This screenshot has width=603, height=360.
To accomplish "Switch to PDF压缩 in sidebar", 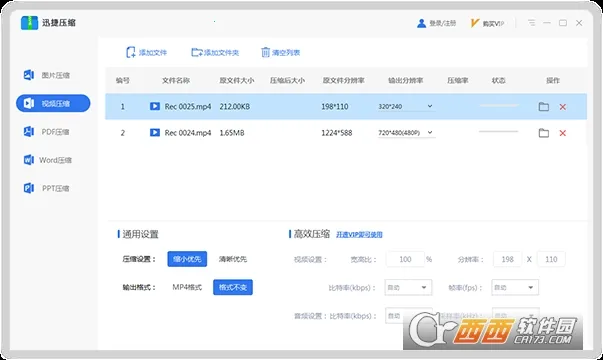I will (x=47, y=132).
